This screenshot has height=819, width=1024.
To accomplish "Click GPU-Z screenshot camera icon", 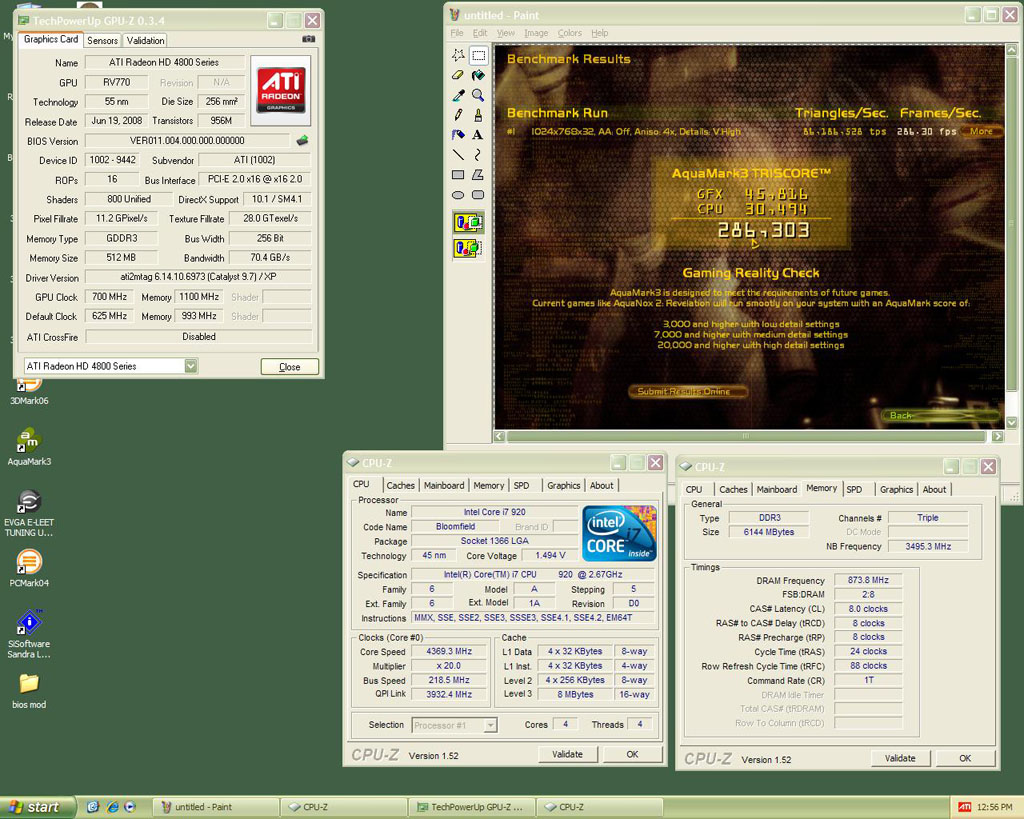I will [308, 39].
